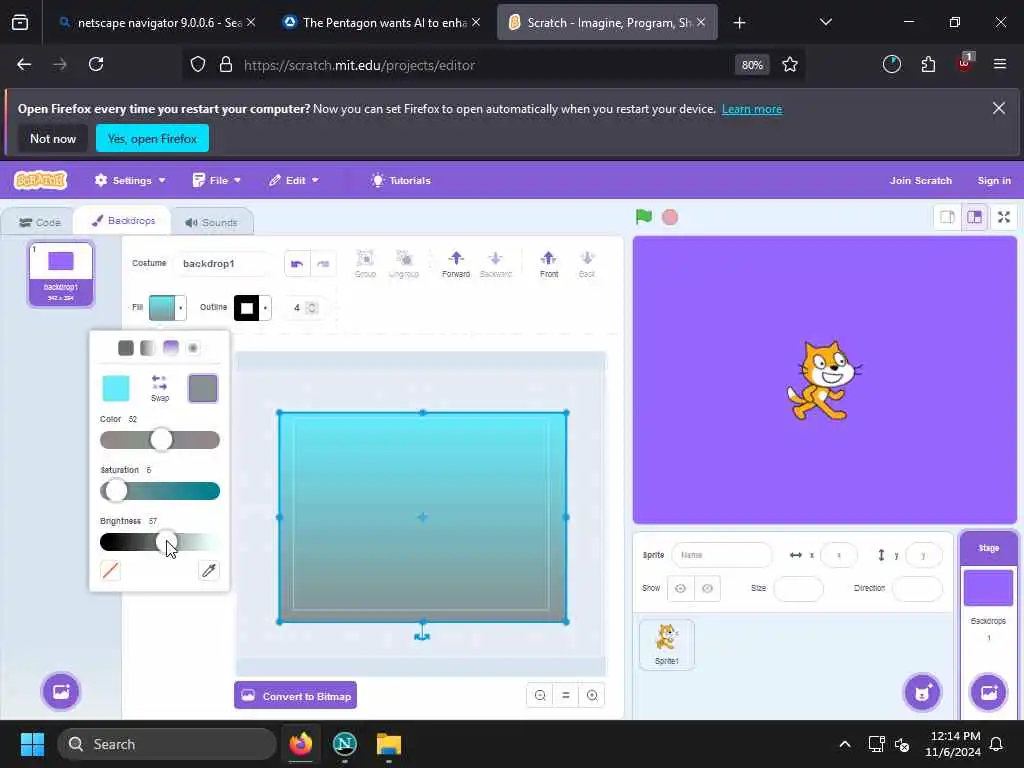The height and width of the screenshot is (768, 1024).
Task: Open Firefox application menu
Action: tap(1000, 64)
